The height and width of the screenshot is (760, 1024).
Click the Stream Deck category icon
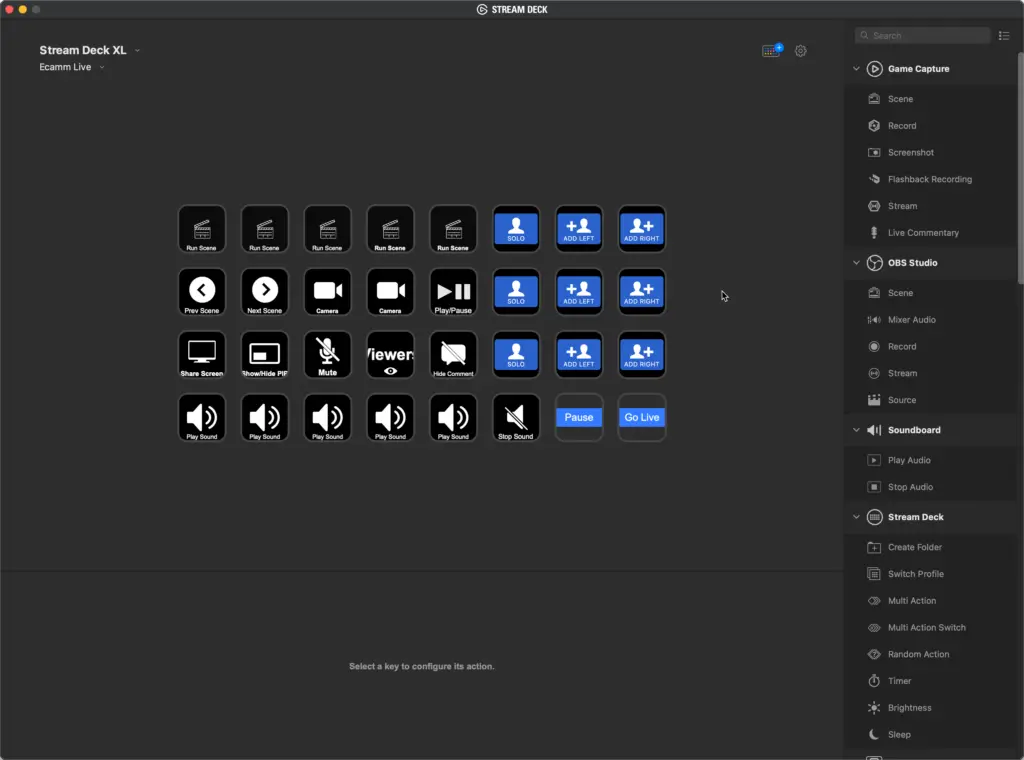click(x=874, y=516)
